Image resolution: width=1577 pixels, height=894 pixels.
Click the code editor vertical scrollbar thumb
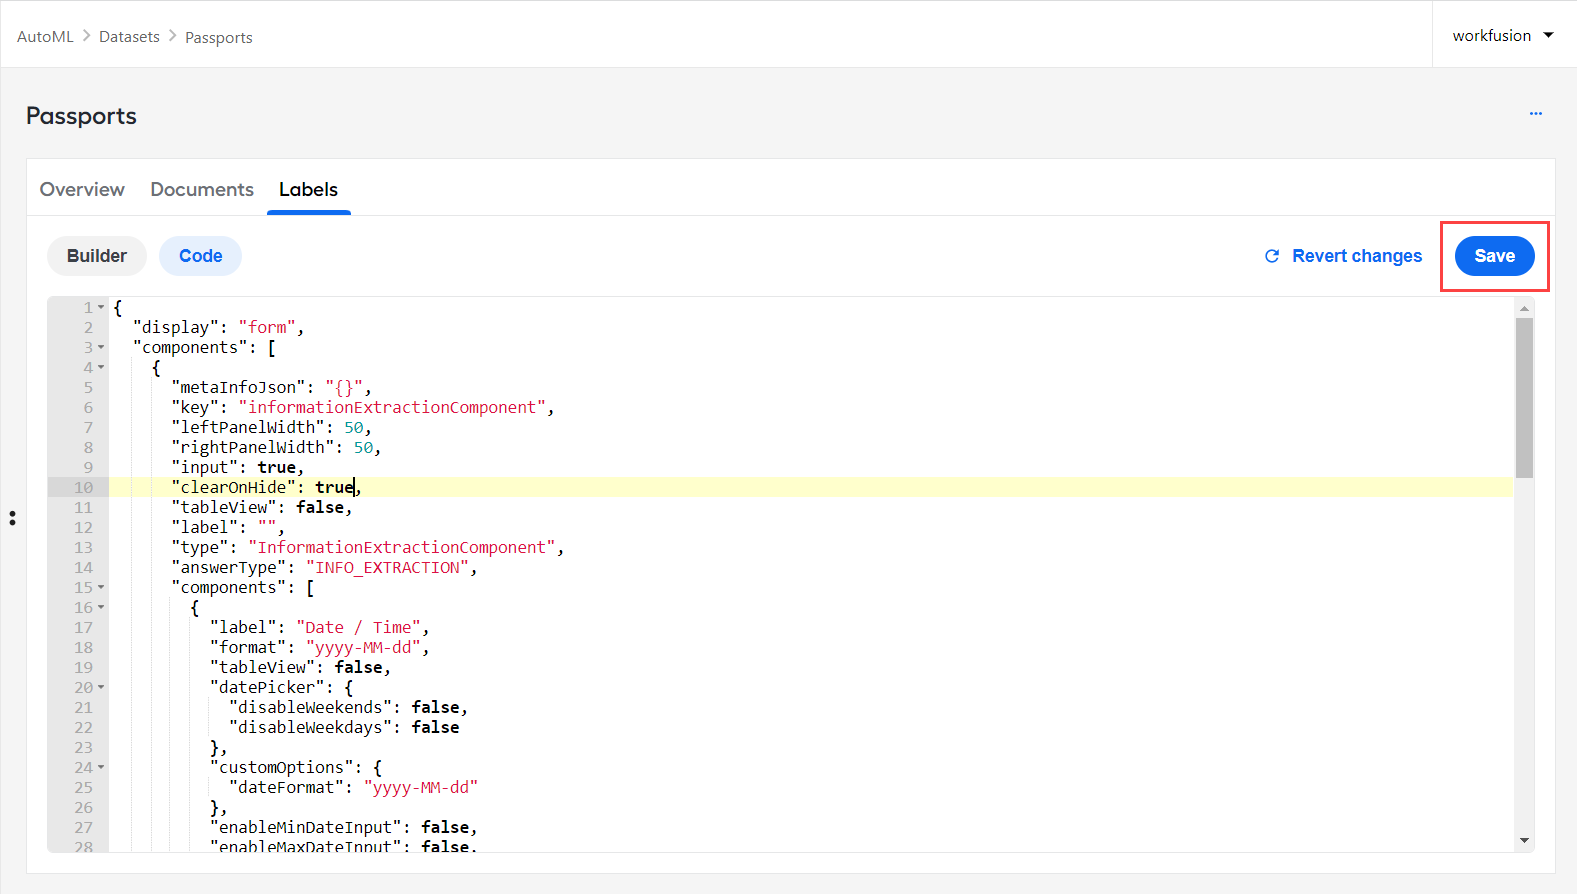(x=1524, y=397)
